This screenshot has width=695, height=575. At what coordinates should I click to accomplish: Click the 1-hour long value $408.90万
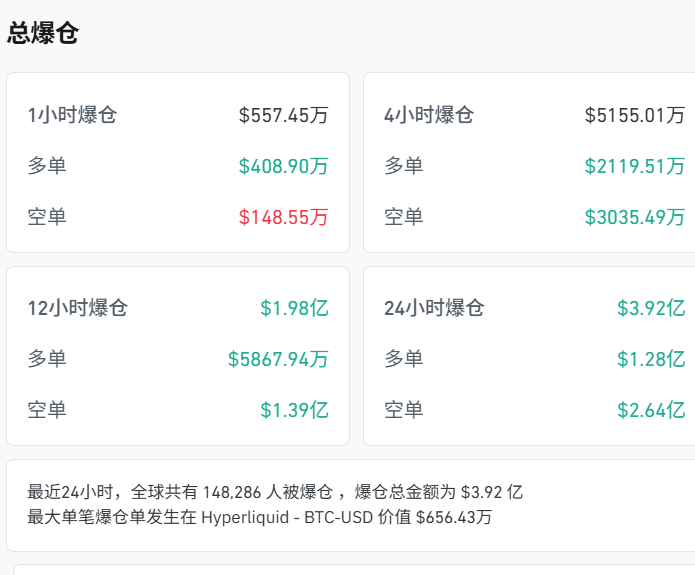pos(283,166)
